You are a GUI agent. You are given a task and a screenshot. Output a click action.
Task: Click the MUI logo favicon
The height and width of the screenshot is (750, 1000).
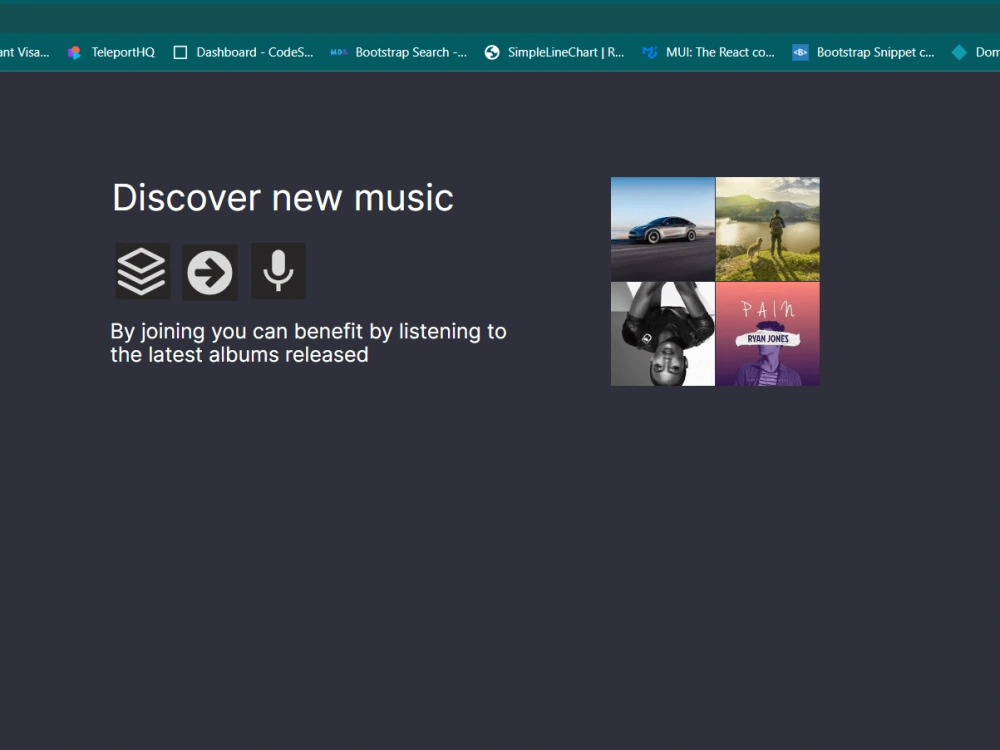(x=650, y=52)
